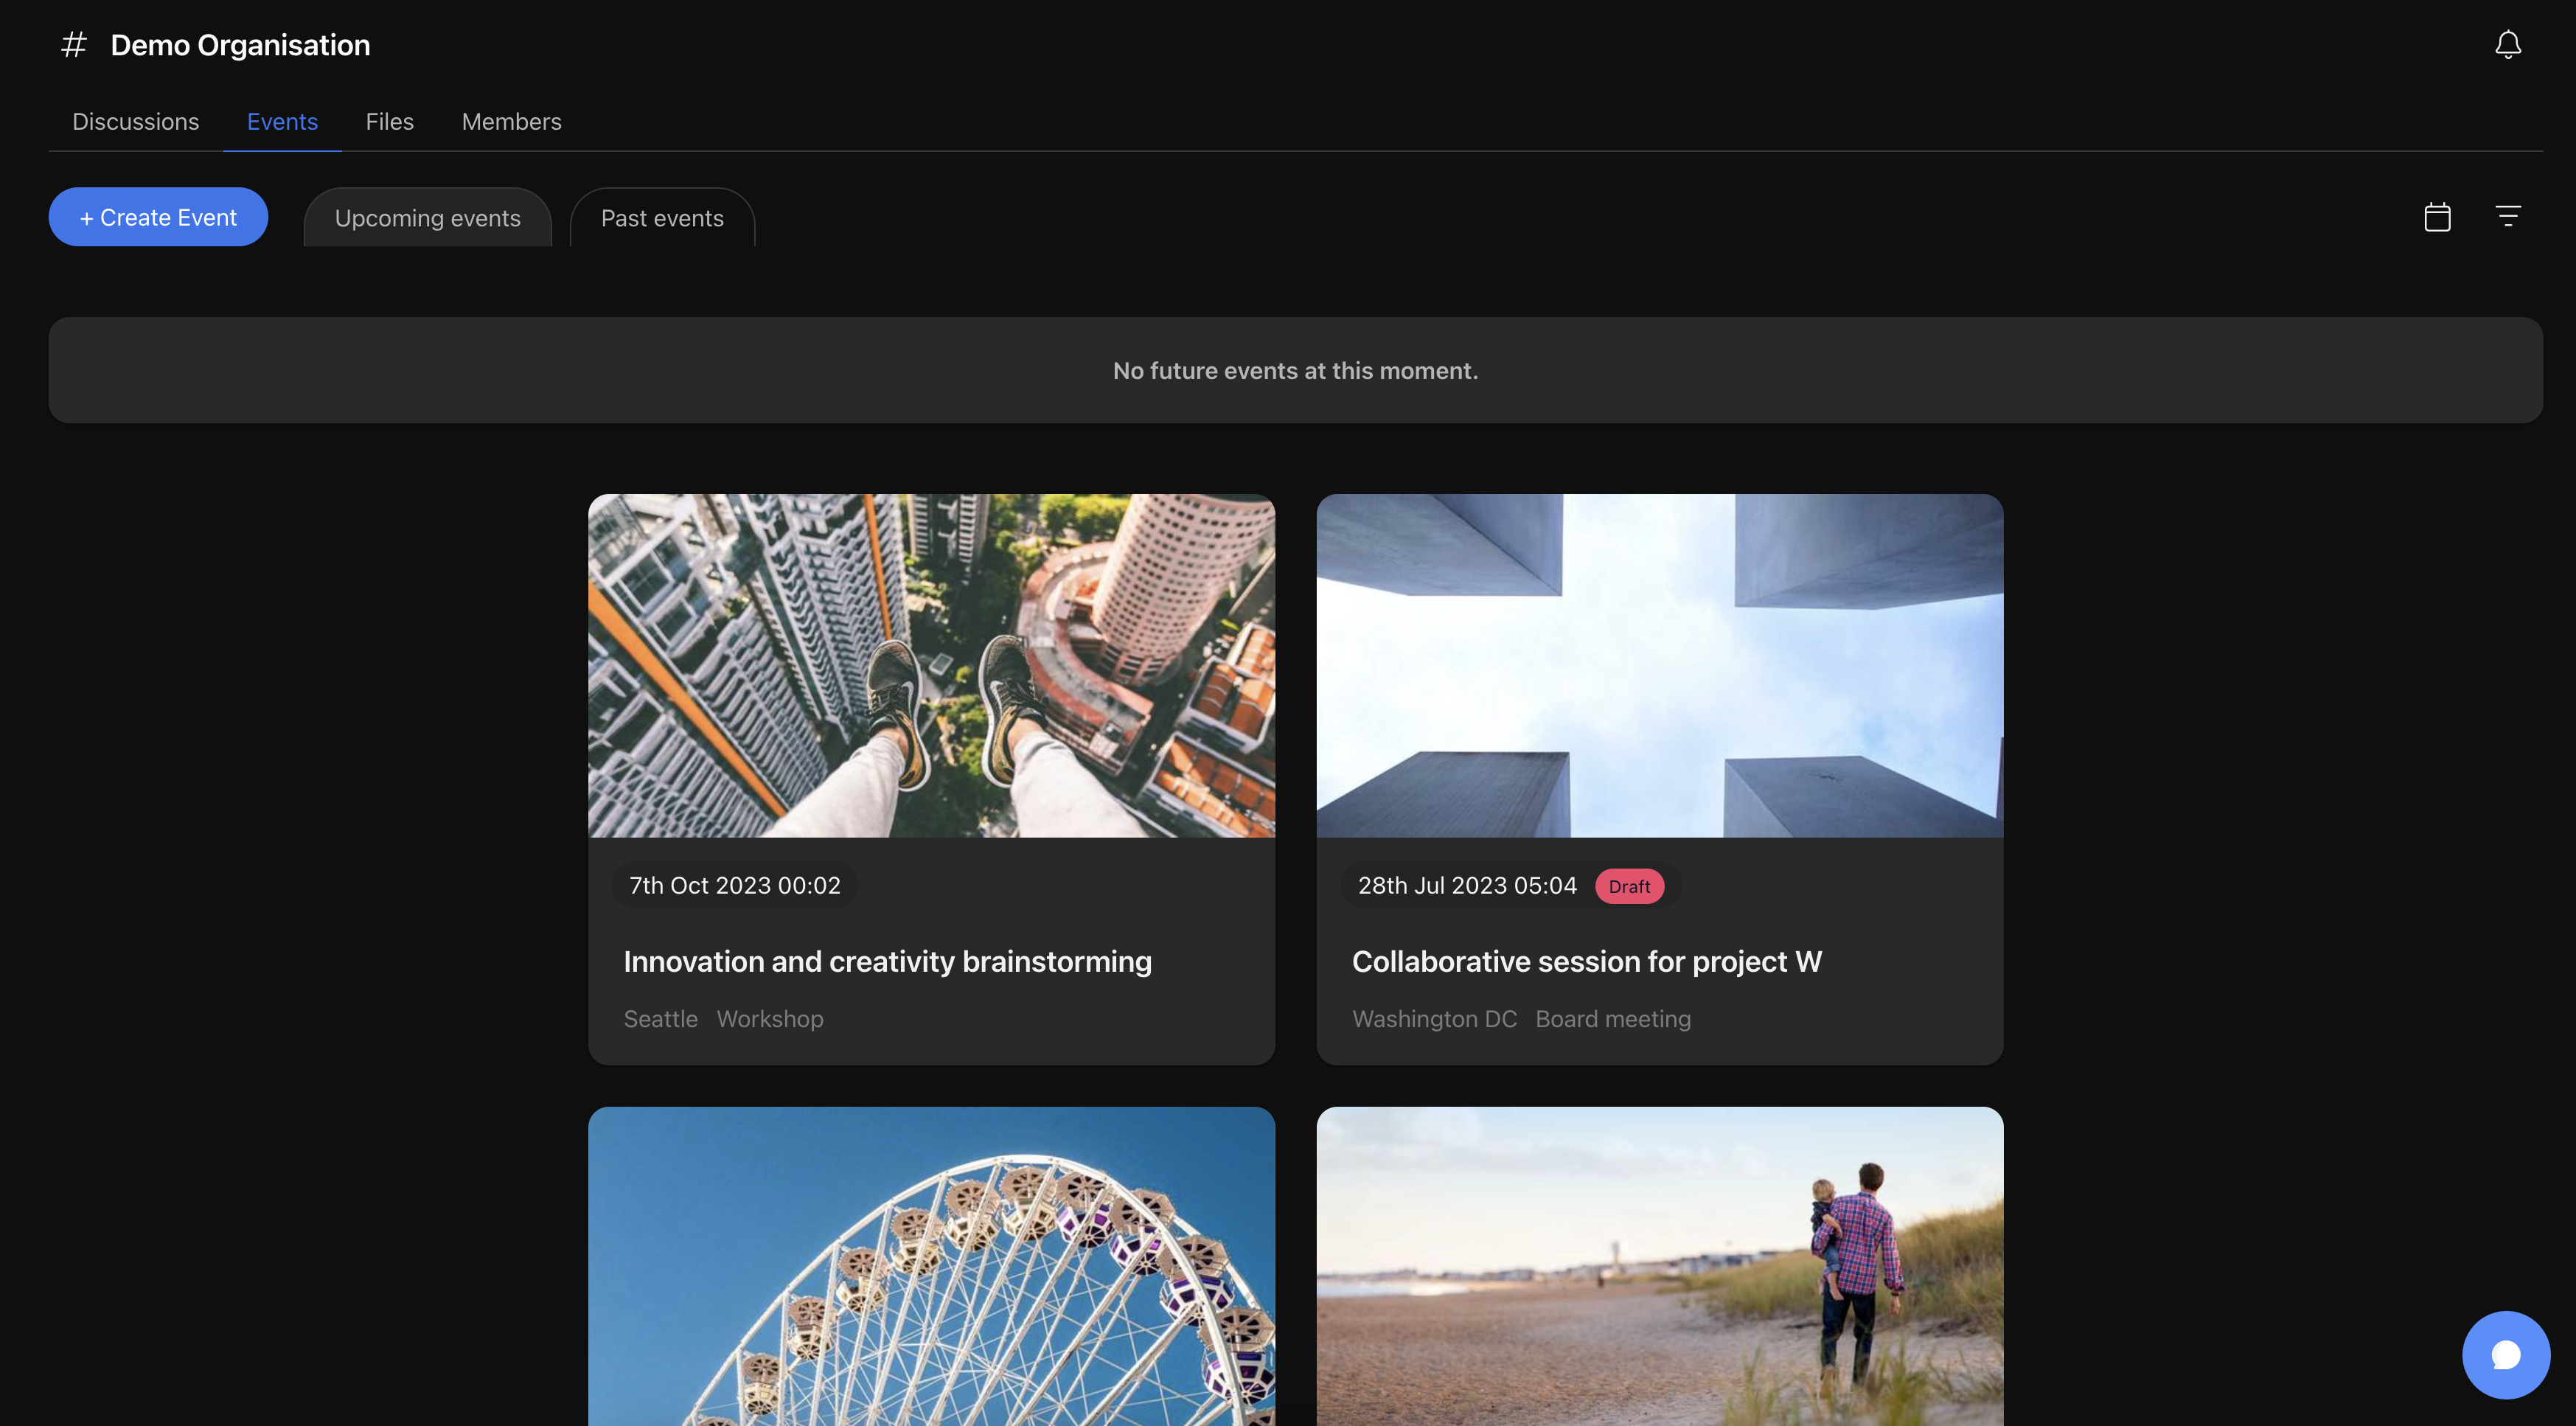
Task: Open the chat support bubble
Action: point(2505,1354)
